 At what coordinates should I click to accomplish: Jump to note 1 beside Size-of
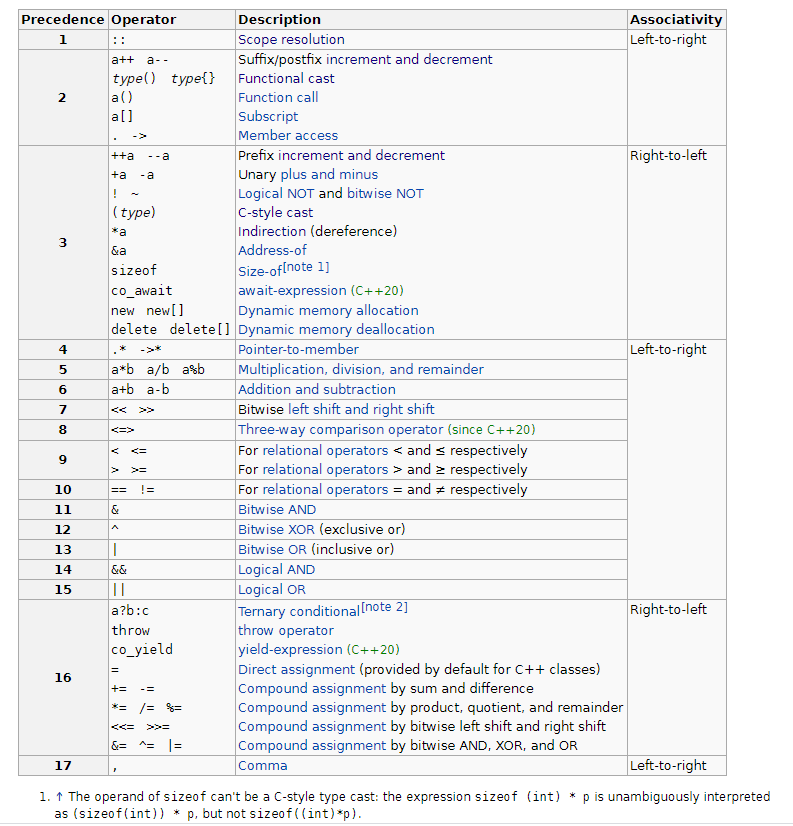[x=306, y=267]
